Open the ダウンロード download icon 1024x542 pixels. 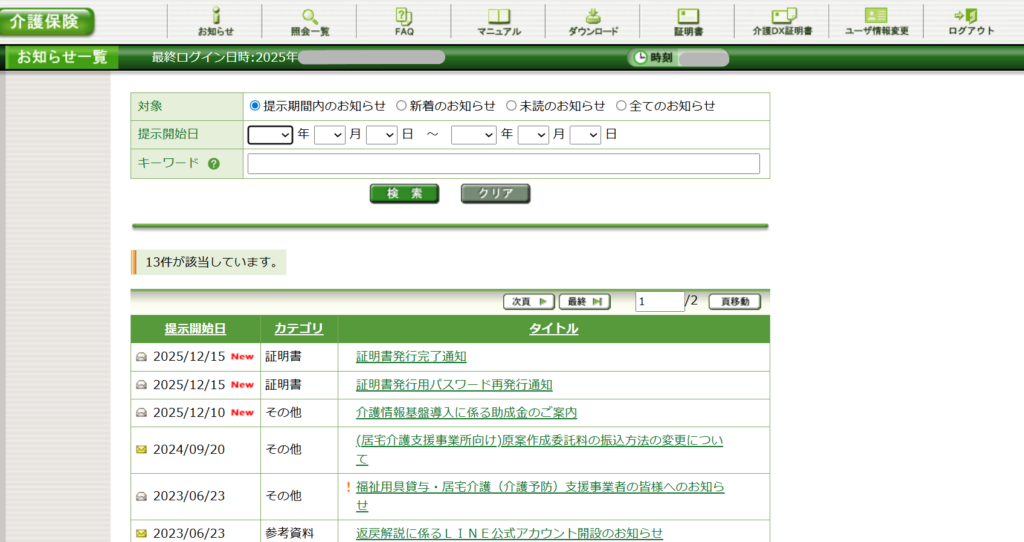point(593,21)
